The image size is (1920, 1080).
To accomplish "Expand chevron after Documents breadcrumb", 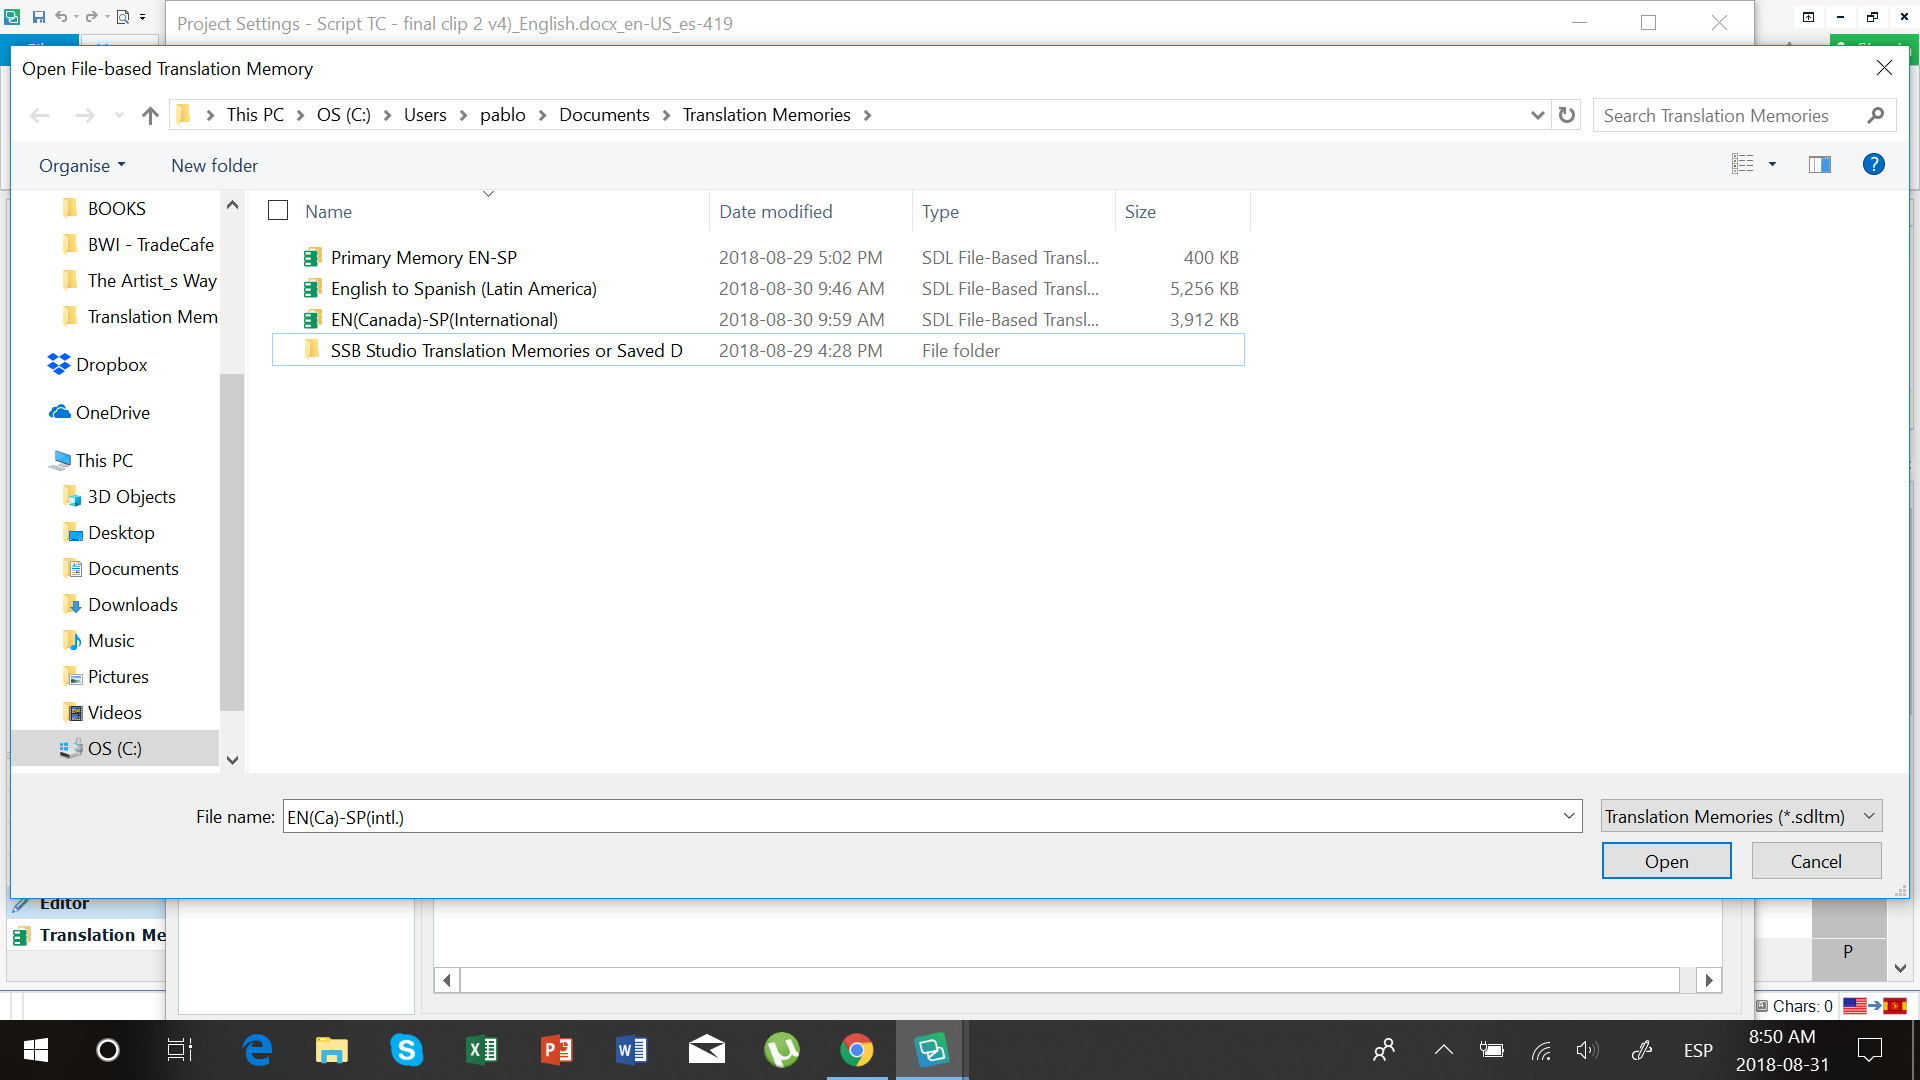I will [666, 115].
